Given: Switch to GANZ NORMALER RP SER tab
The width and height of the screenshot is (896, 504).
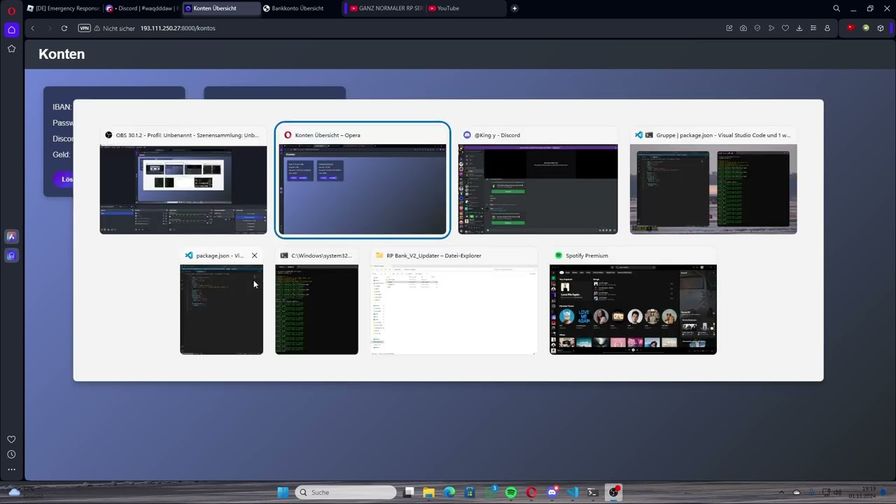Looking at the screenshot, I should point(386,9).
